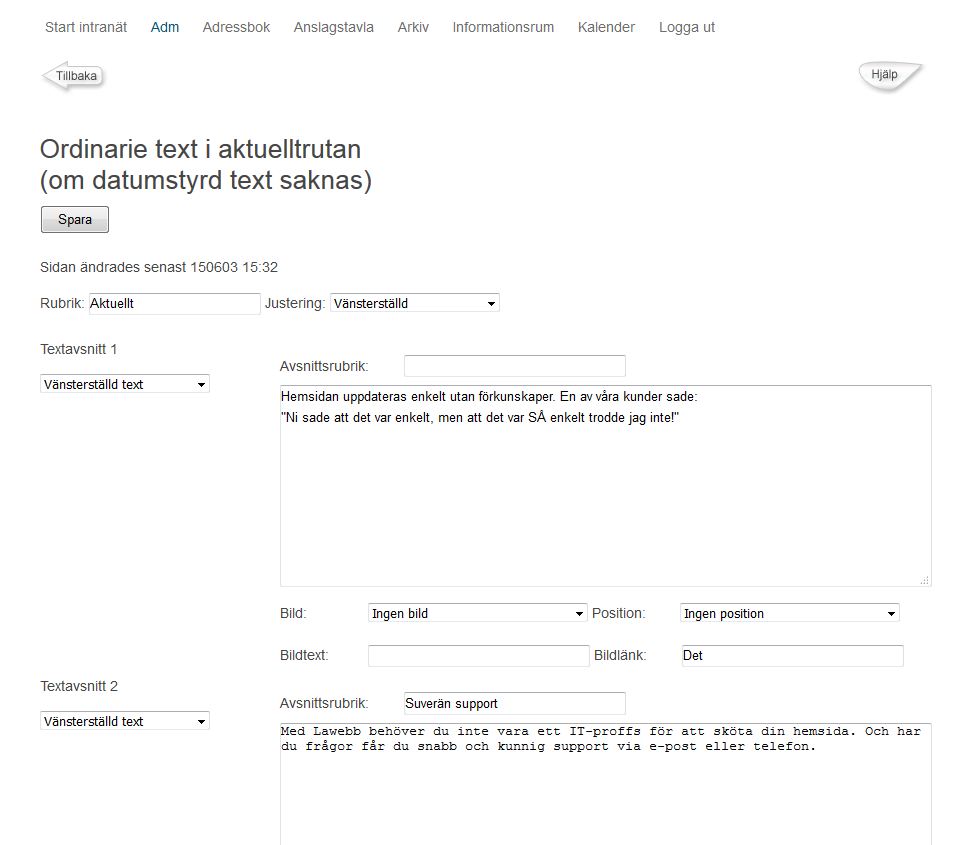Viewport: 973px width, 845px height.
Task: Click the 'Bildlänk:' label
Action: (x=620, y=655)
